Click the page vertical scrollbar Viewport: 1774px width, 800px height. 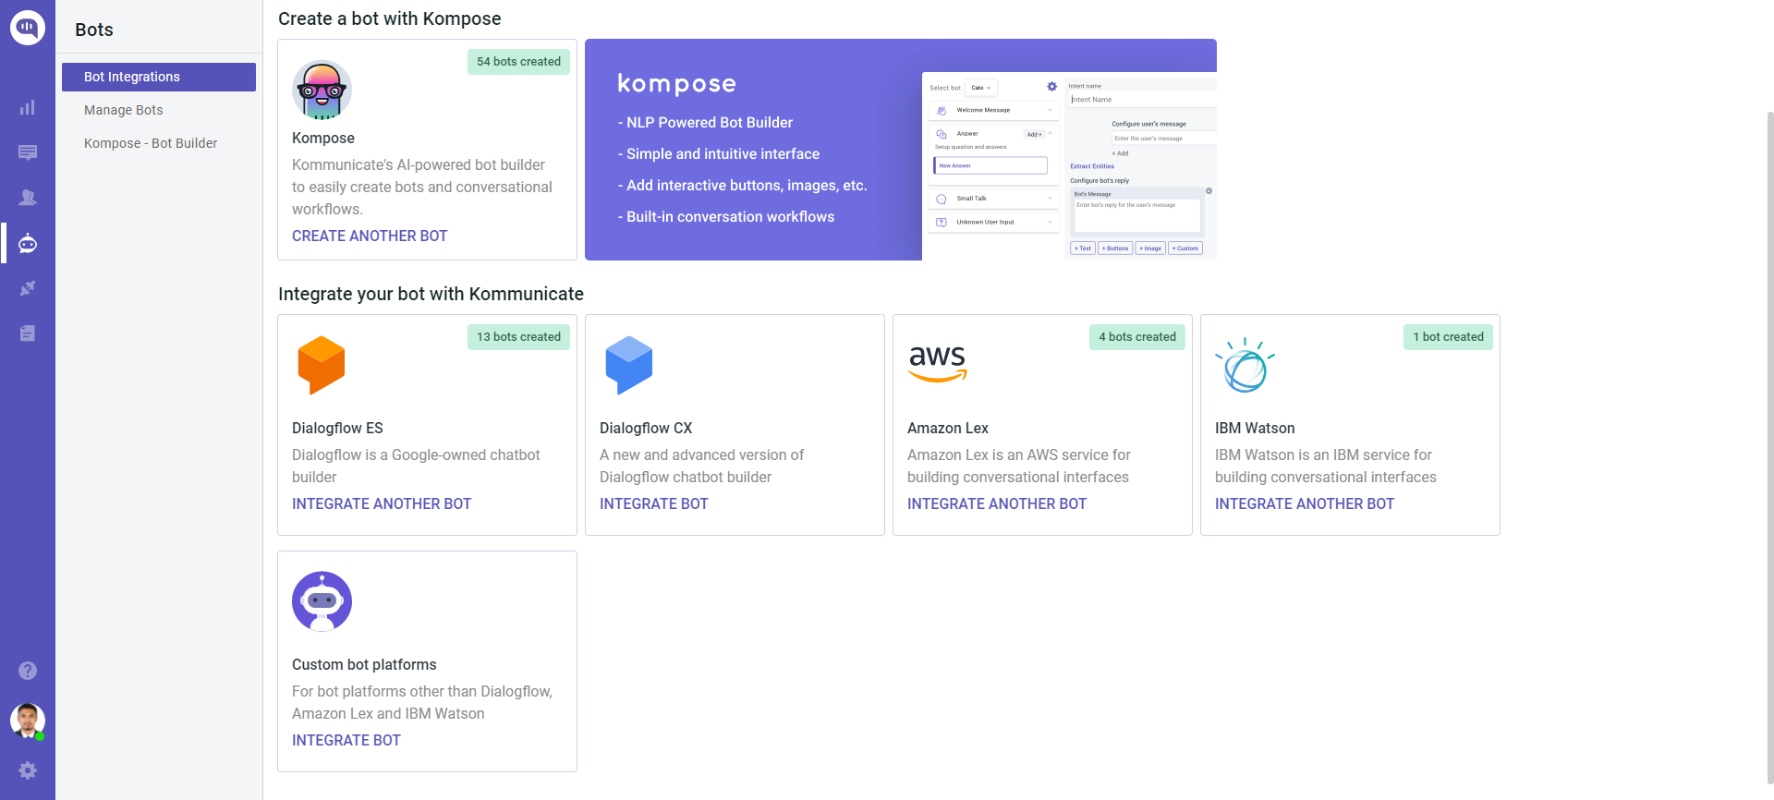1769,447
